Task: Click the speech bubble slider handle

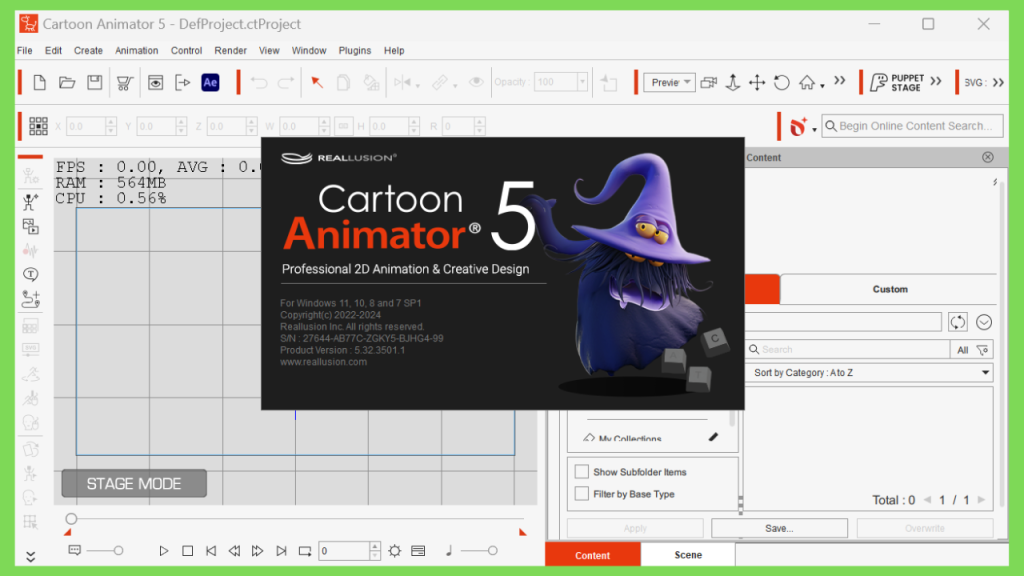Action: 118,551
